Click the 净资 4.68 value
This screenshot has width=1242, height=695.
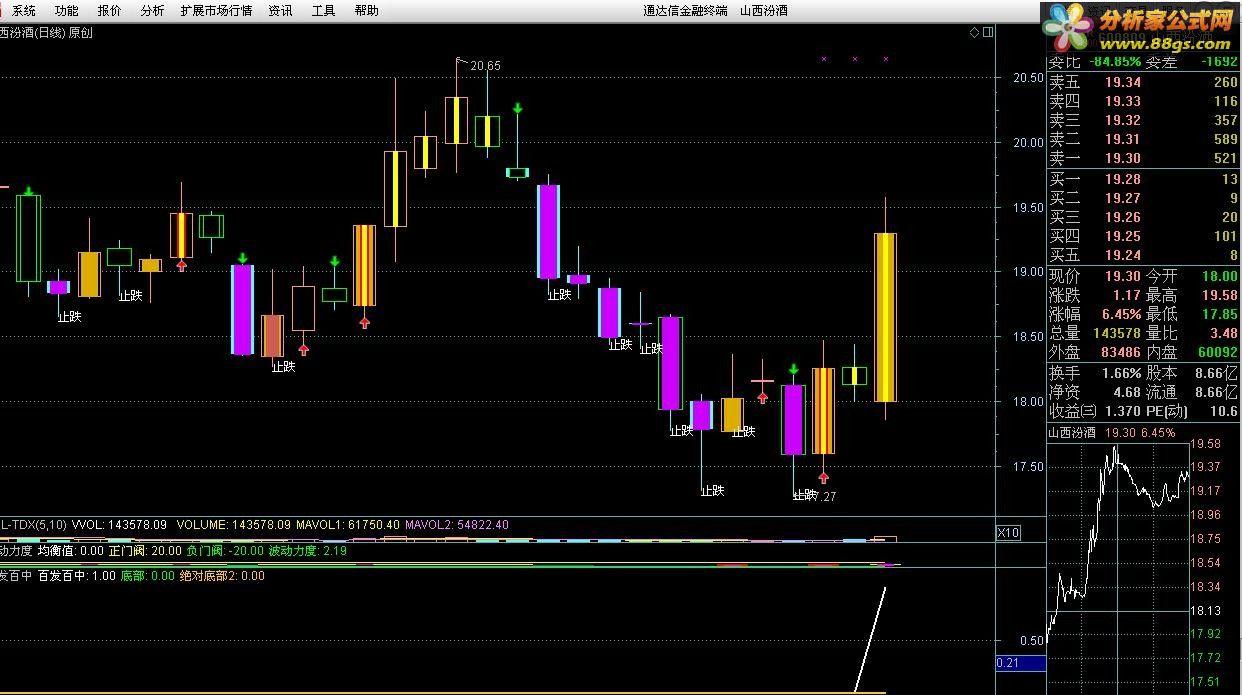1127,392
